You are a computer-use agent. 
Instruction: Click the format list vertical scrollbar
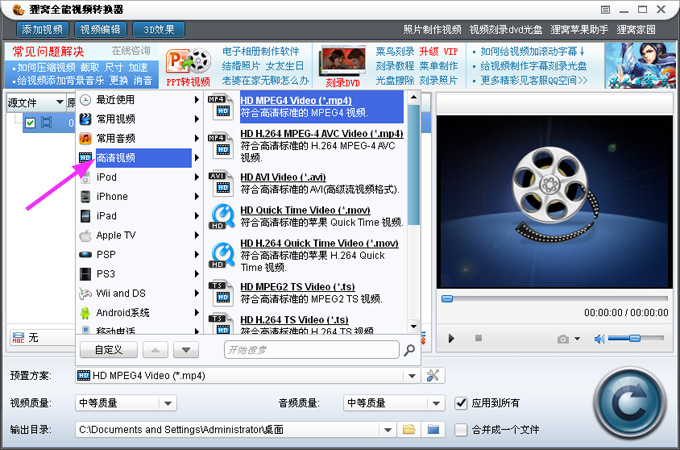tap(414, 164)
